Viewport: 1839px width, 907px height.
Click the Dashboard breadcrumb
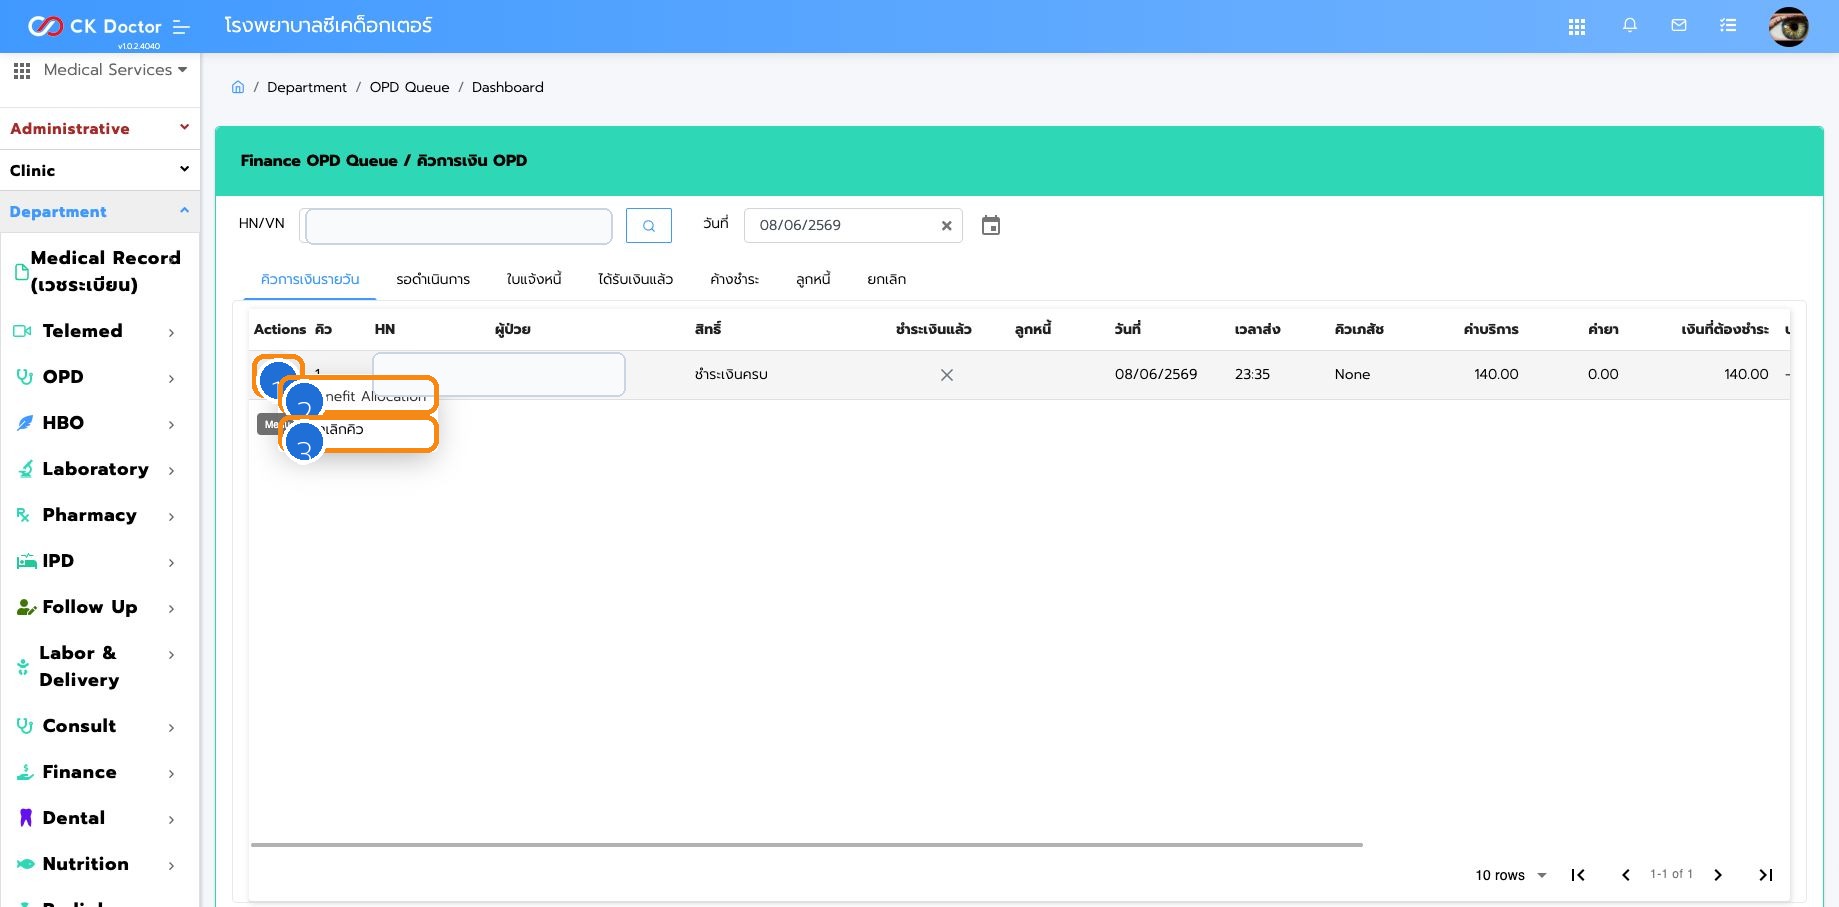tap(508, 87)
